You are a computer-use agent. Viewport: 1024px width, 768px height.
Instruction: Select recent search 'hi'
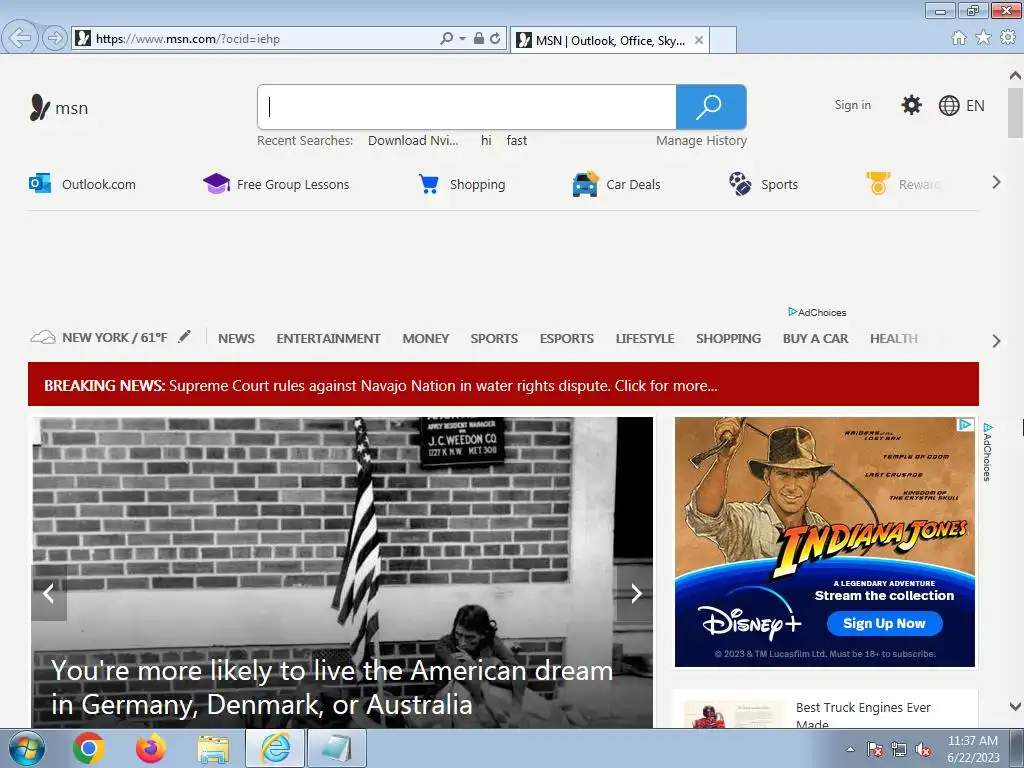[486, 140]
